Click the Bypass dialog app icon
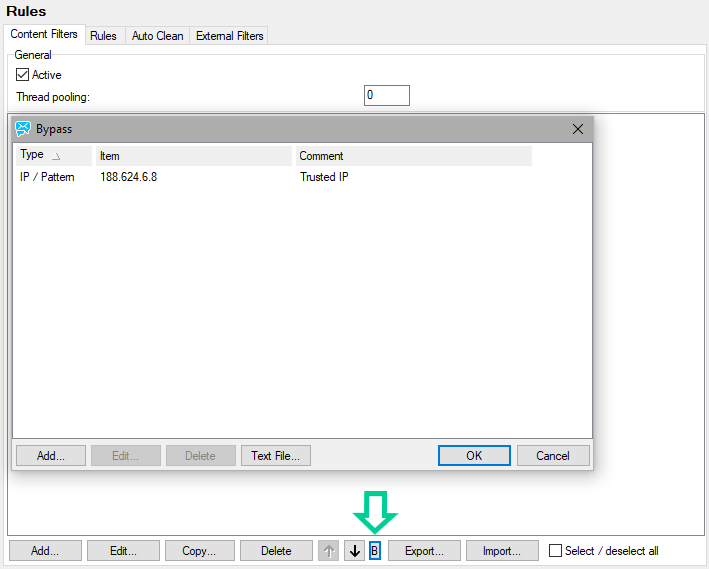The image size is (709, 569). pos(23,129)
